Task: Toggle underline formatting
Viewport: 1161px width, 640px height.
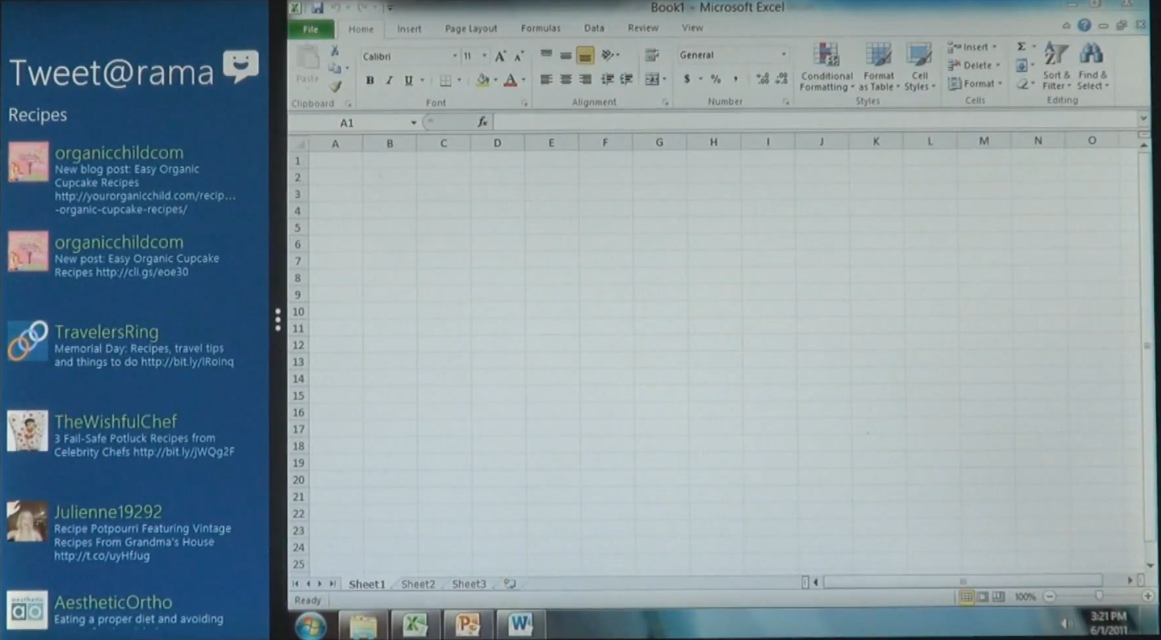Action: point(406,80)
